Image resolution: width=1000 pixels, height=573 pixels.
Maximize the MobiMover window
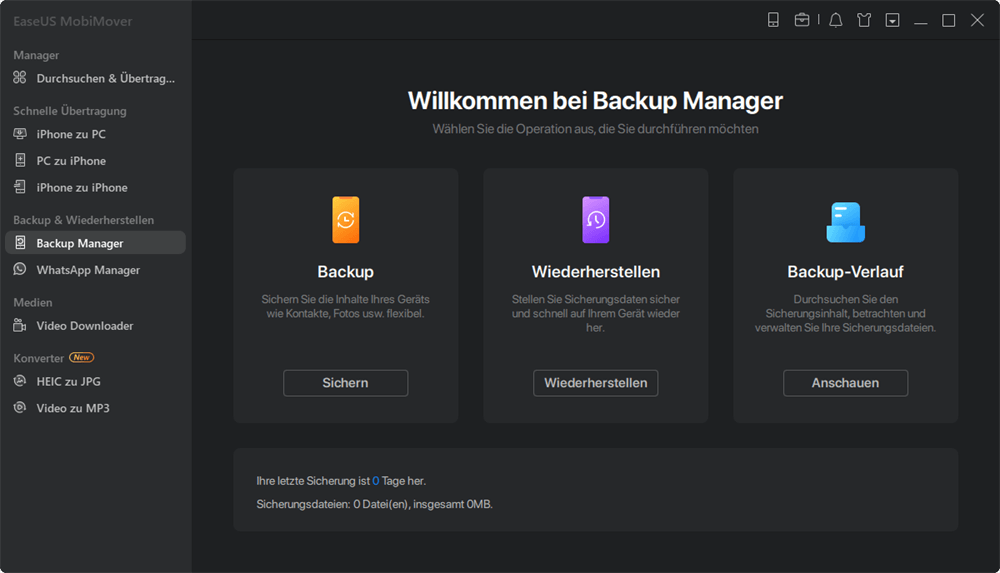pos(948,20)
